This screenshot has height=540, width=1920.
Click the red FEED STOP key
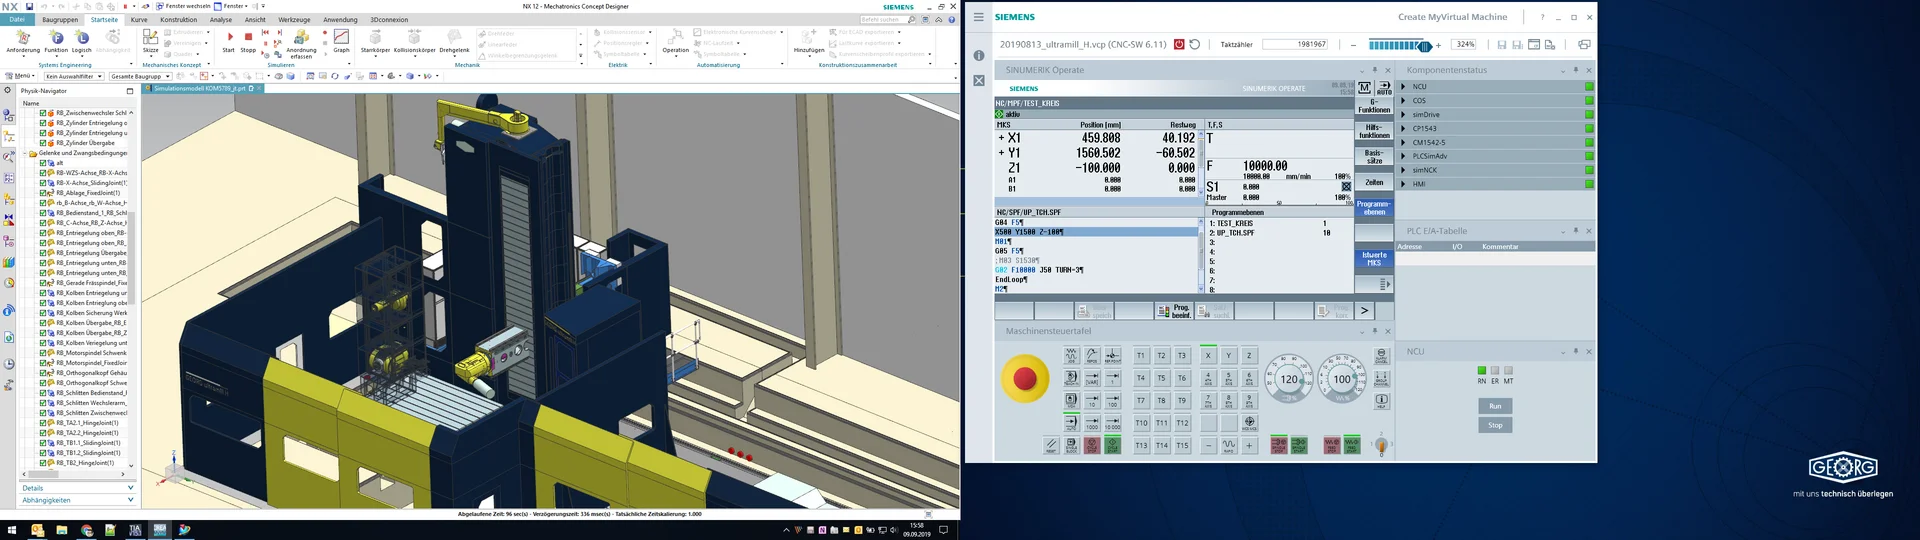[x=1332, y=445]
